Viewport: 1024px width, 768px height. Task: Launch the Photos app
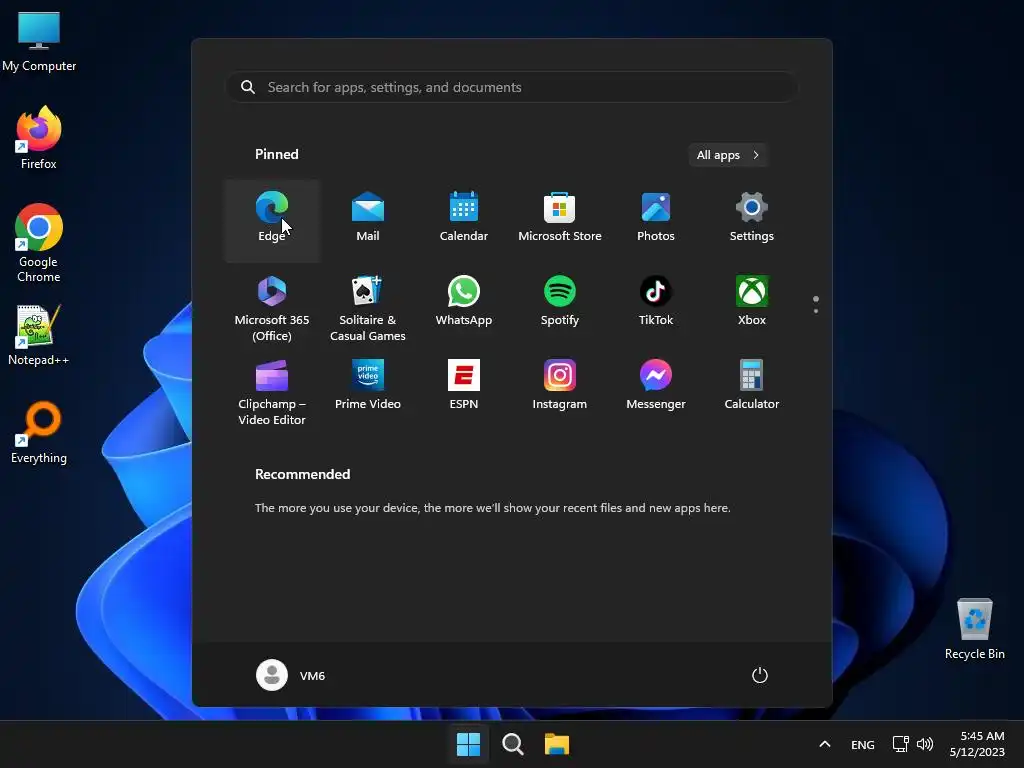656,220
